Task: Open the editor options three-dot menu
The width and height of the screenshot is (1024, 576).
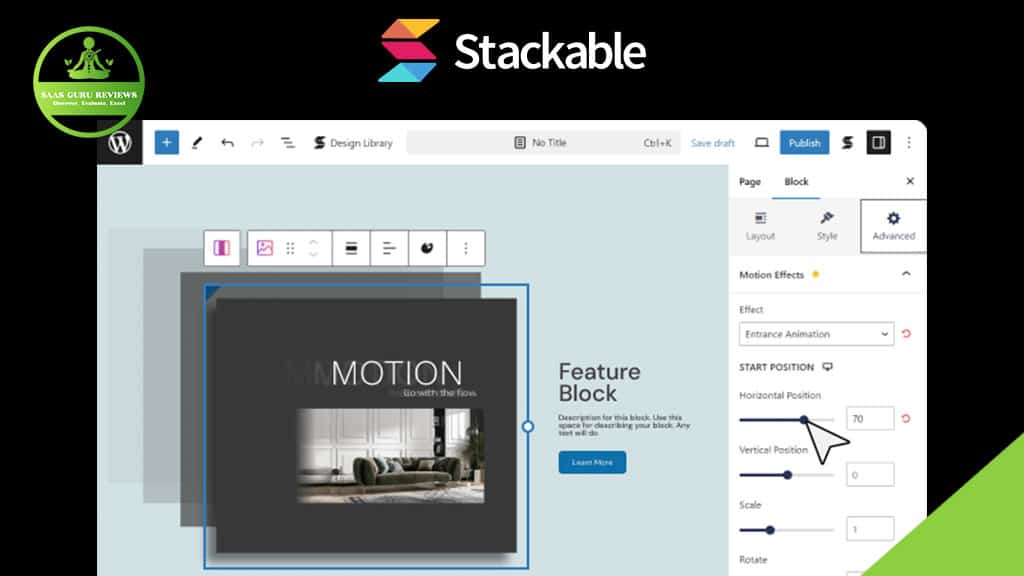Action: click(x=909, y=142)
